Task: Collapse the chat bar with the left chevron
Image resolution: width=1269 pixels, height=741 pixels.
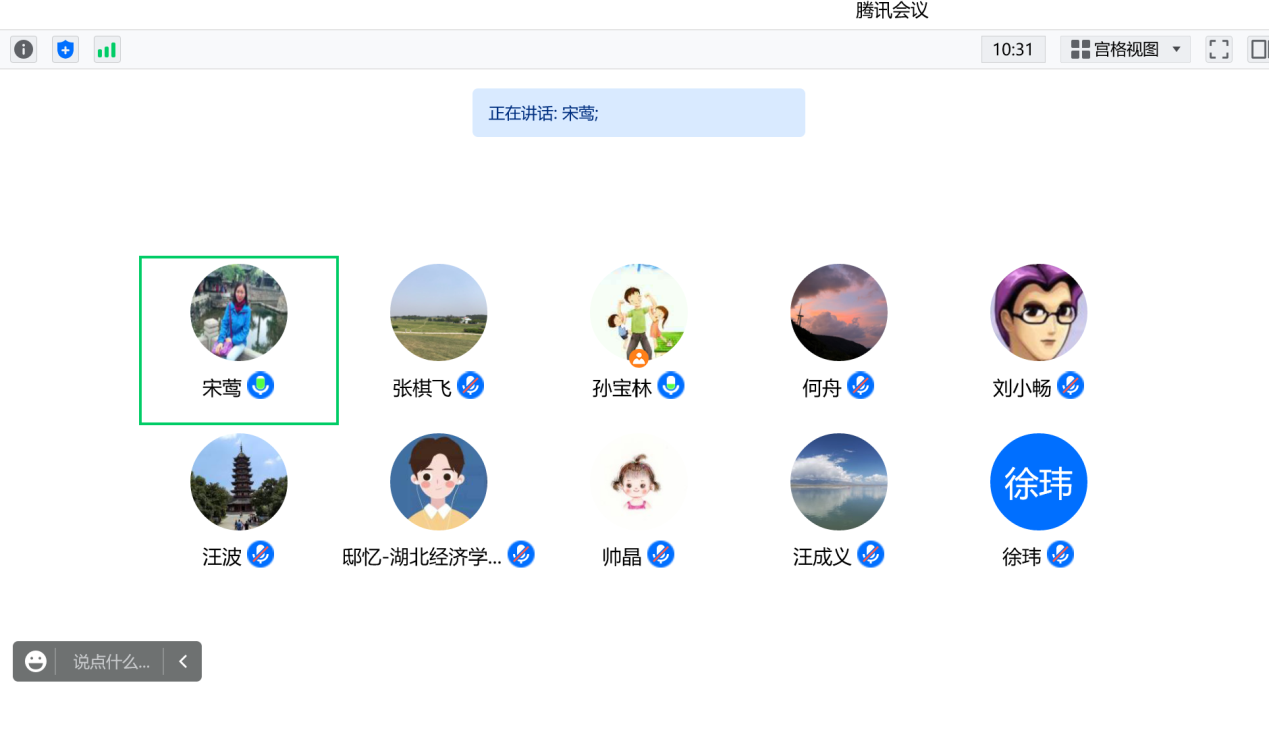Action: pos(183,661)
